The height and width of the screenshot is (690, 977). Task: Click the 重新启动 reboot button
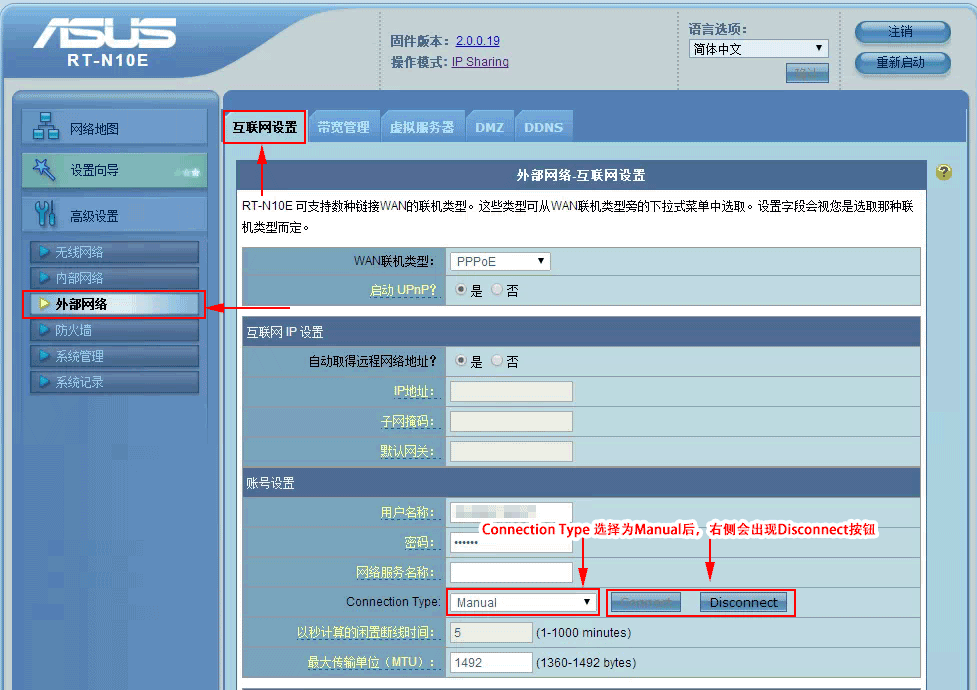pyautogui.click(x=902, y=62)
